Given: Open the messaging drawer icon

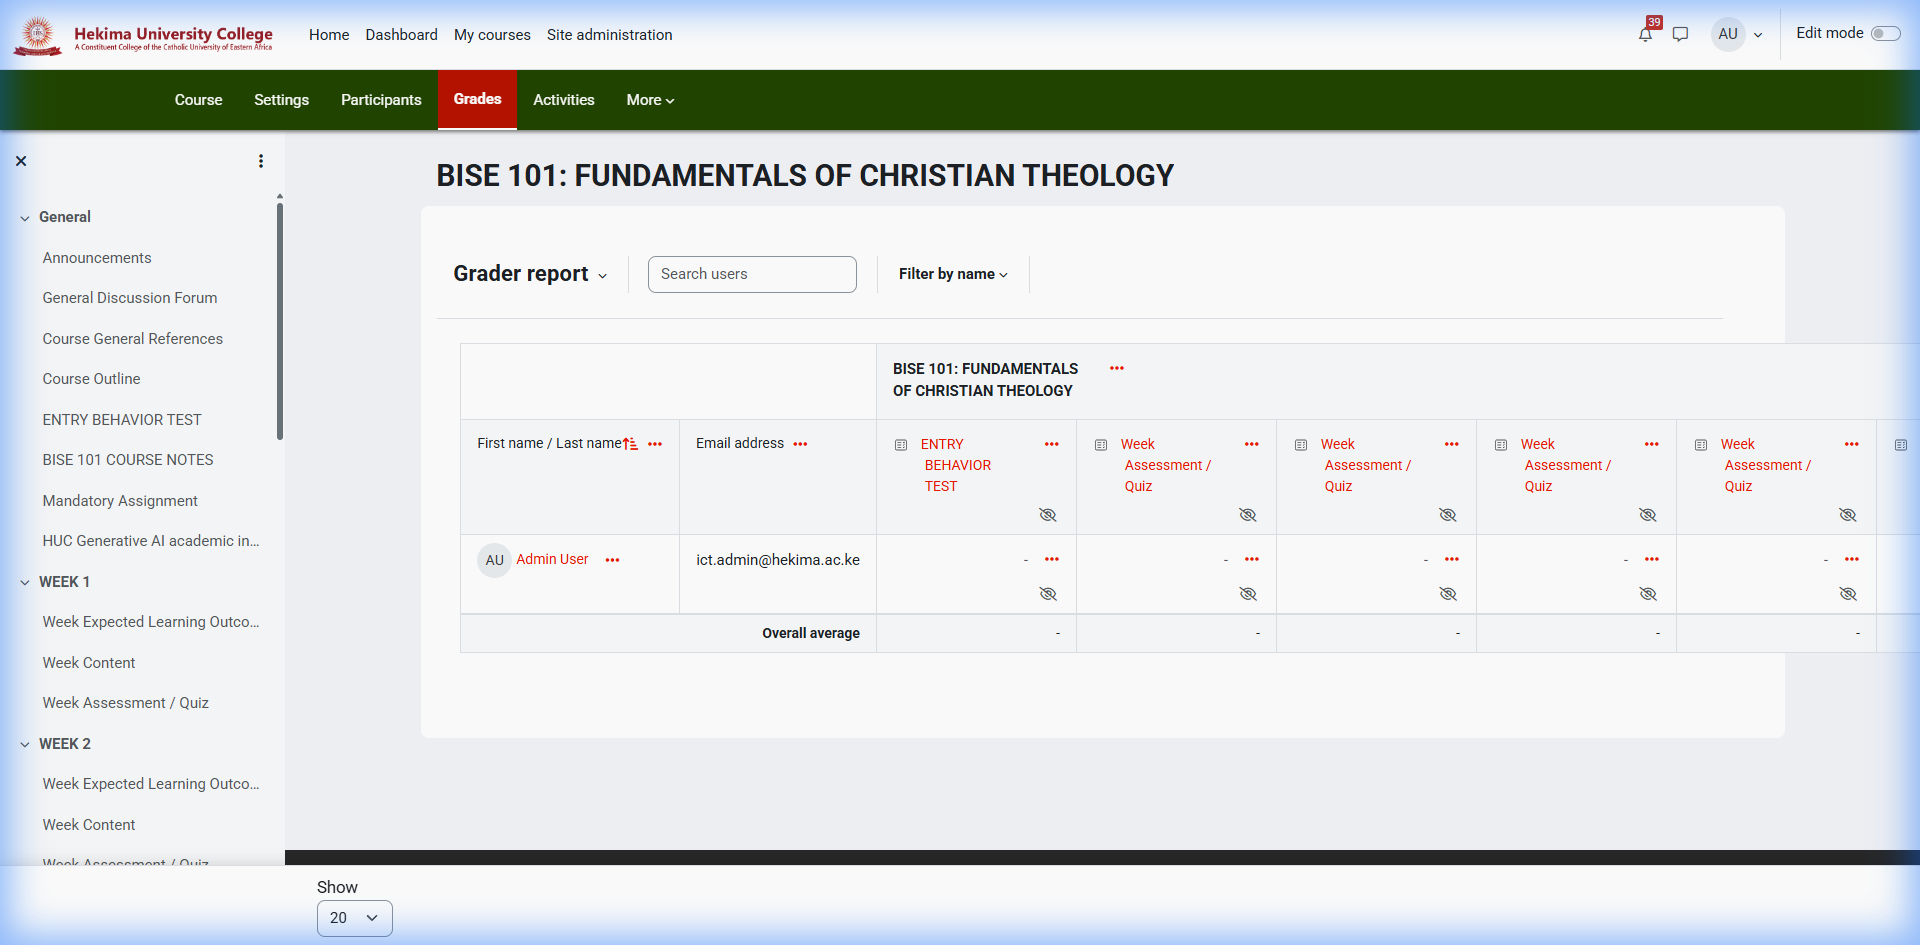Looking at the screenshot, I should tap(1680, 34).
